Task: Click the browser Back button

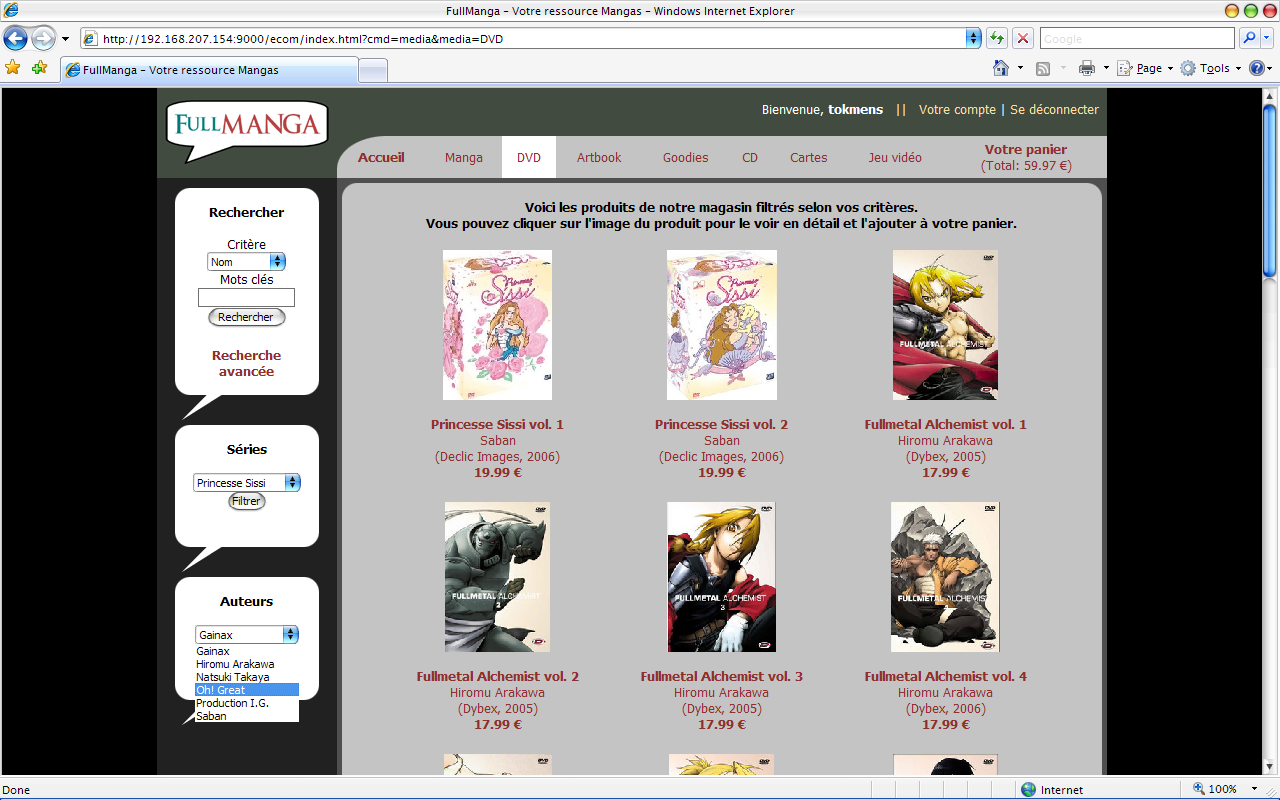Action: click(15, 39)
